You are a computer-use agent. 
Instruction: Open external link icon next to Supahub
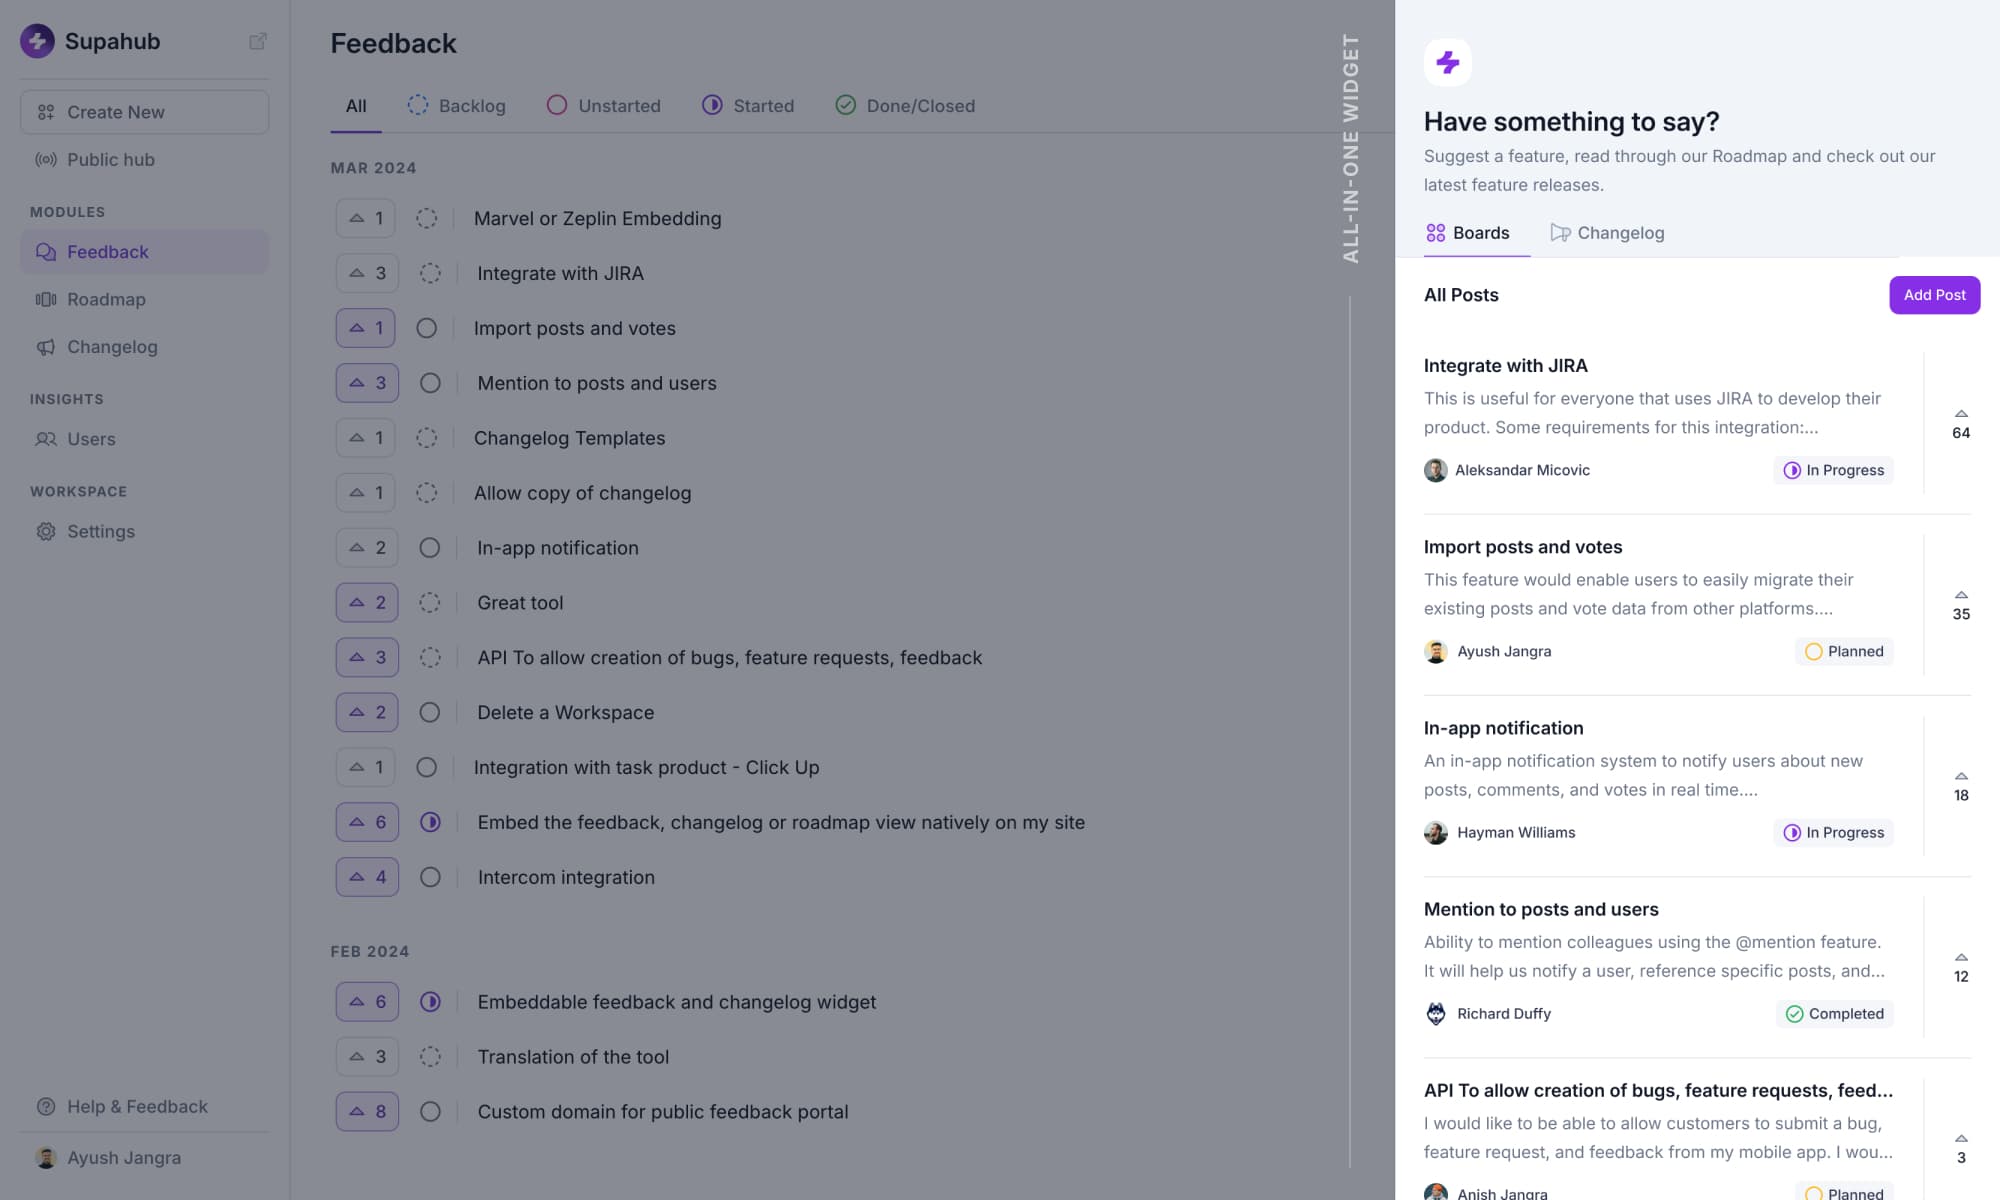(x=257, y=41)
